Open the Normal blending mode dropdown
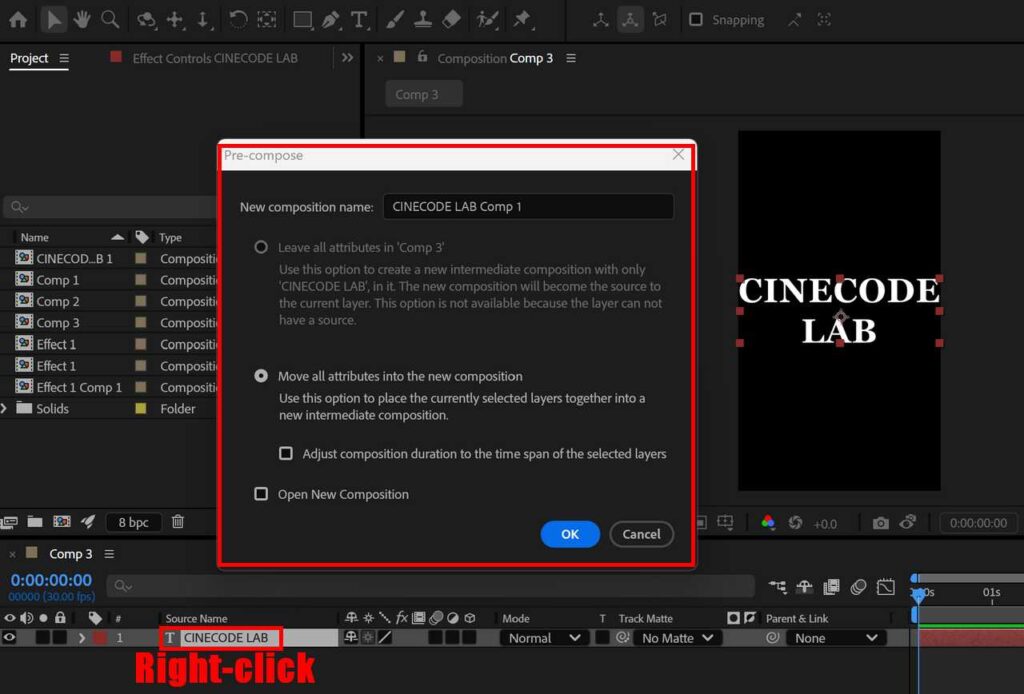Viewport: 1024px width, 694px height. click(545, 638)
